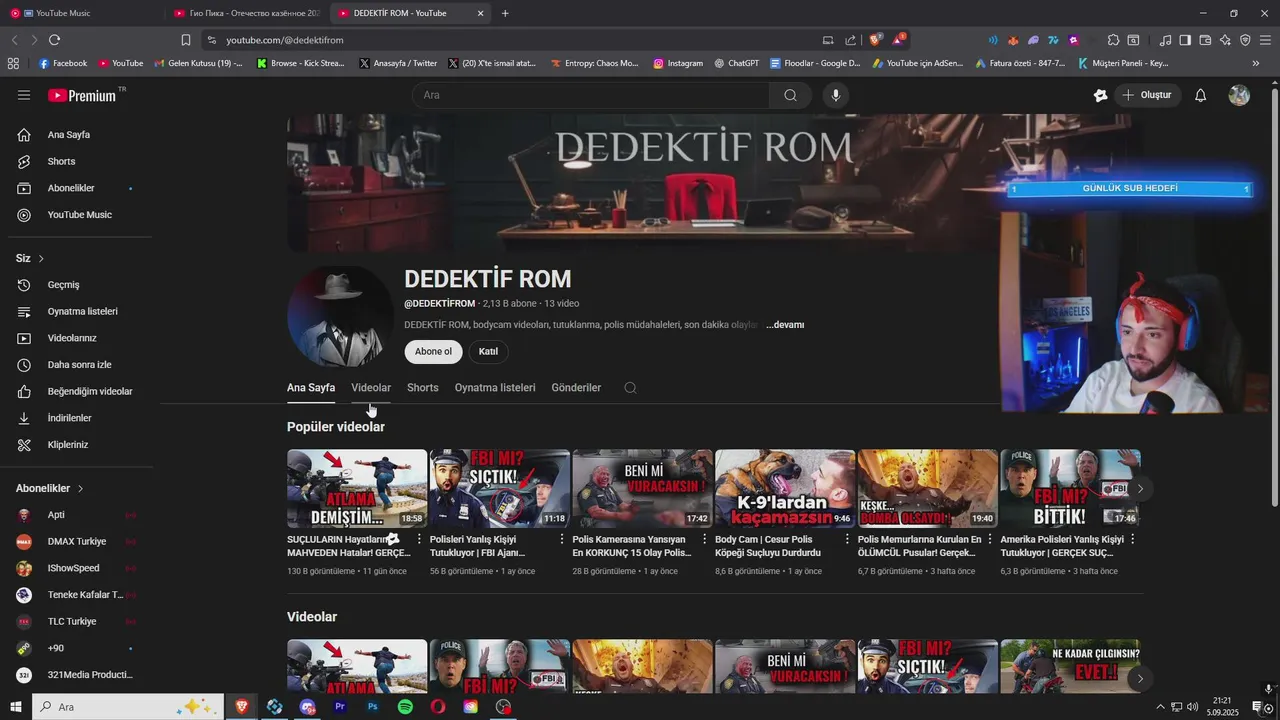Reload the page with the refresh icon
Screen dimensions: 1280x720
(54, 40)
